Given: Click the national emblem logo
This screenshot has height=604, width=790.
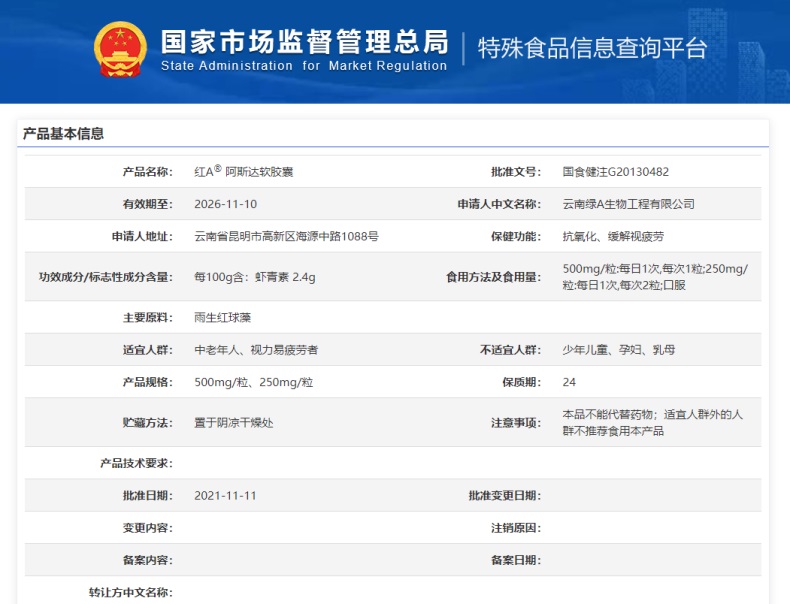Looking at the screenshot, I should point(119,48).
